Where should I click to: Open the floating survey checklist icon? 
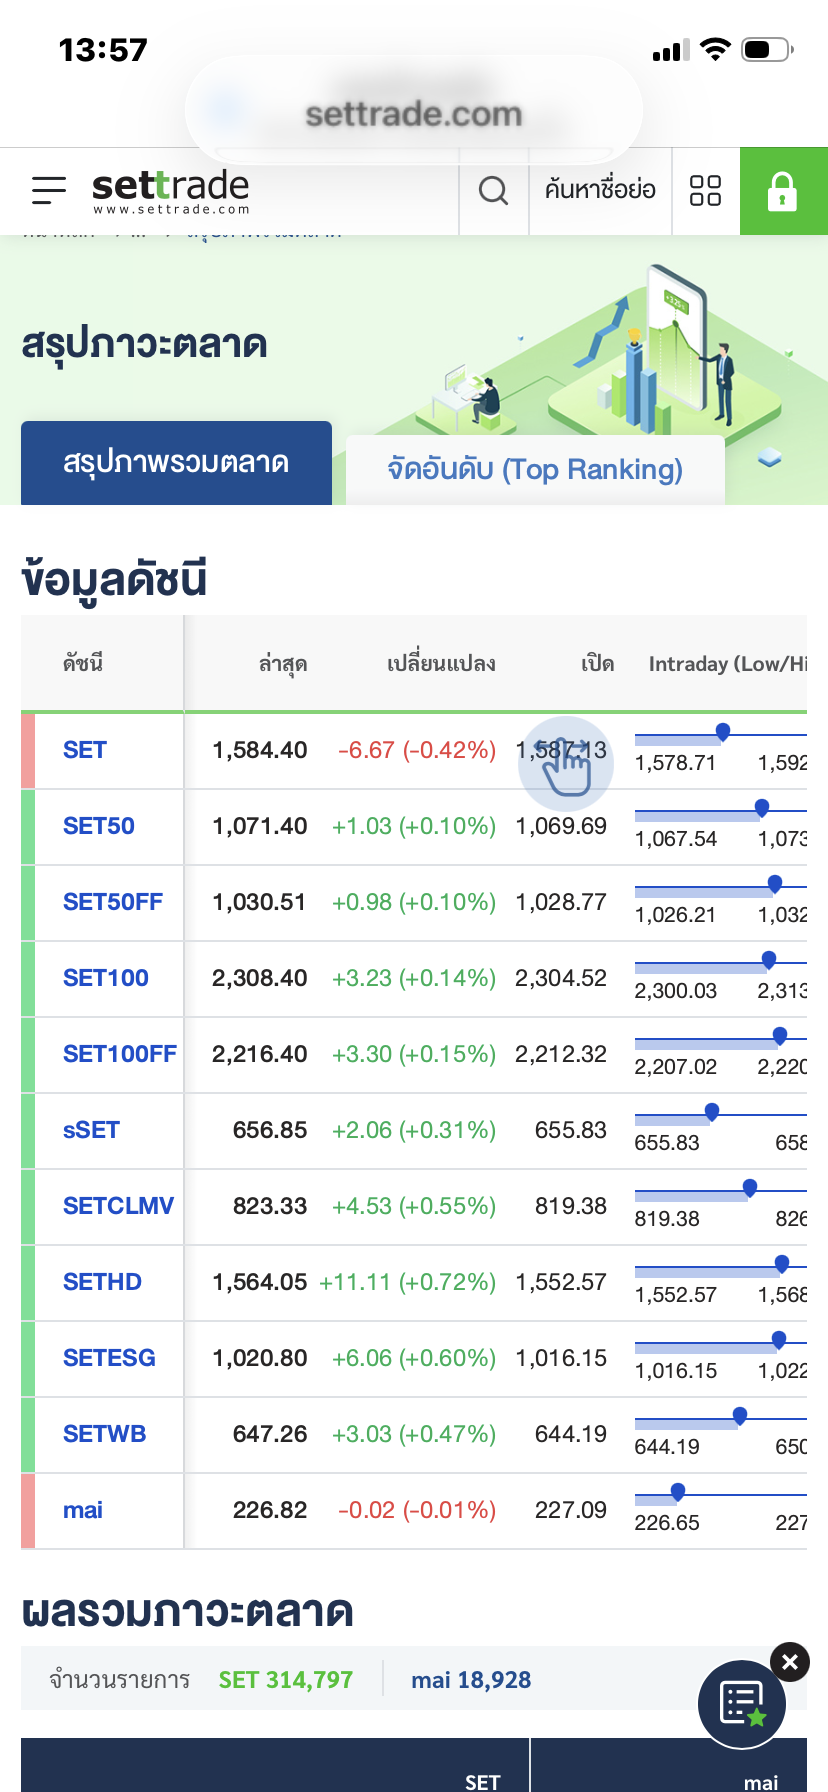[x=742, y=1704]
